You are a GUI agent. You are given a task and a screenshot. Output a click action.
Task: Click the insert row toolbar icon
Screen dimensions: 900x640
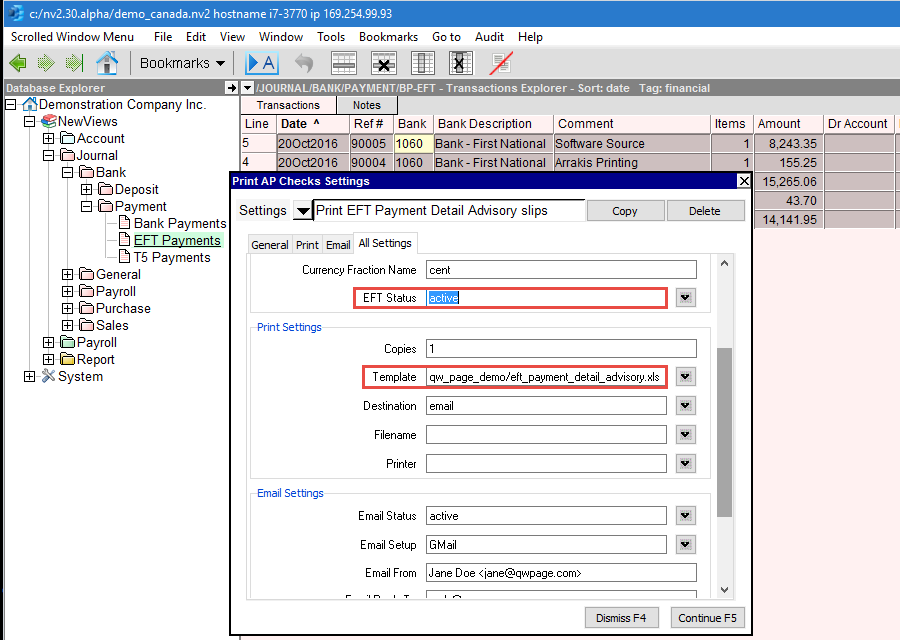[x=344, y=63]
